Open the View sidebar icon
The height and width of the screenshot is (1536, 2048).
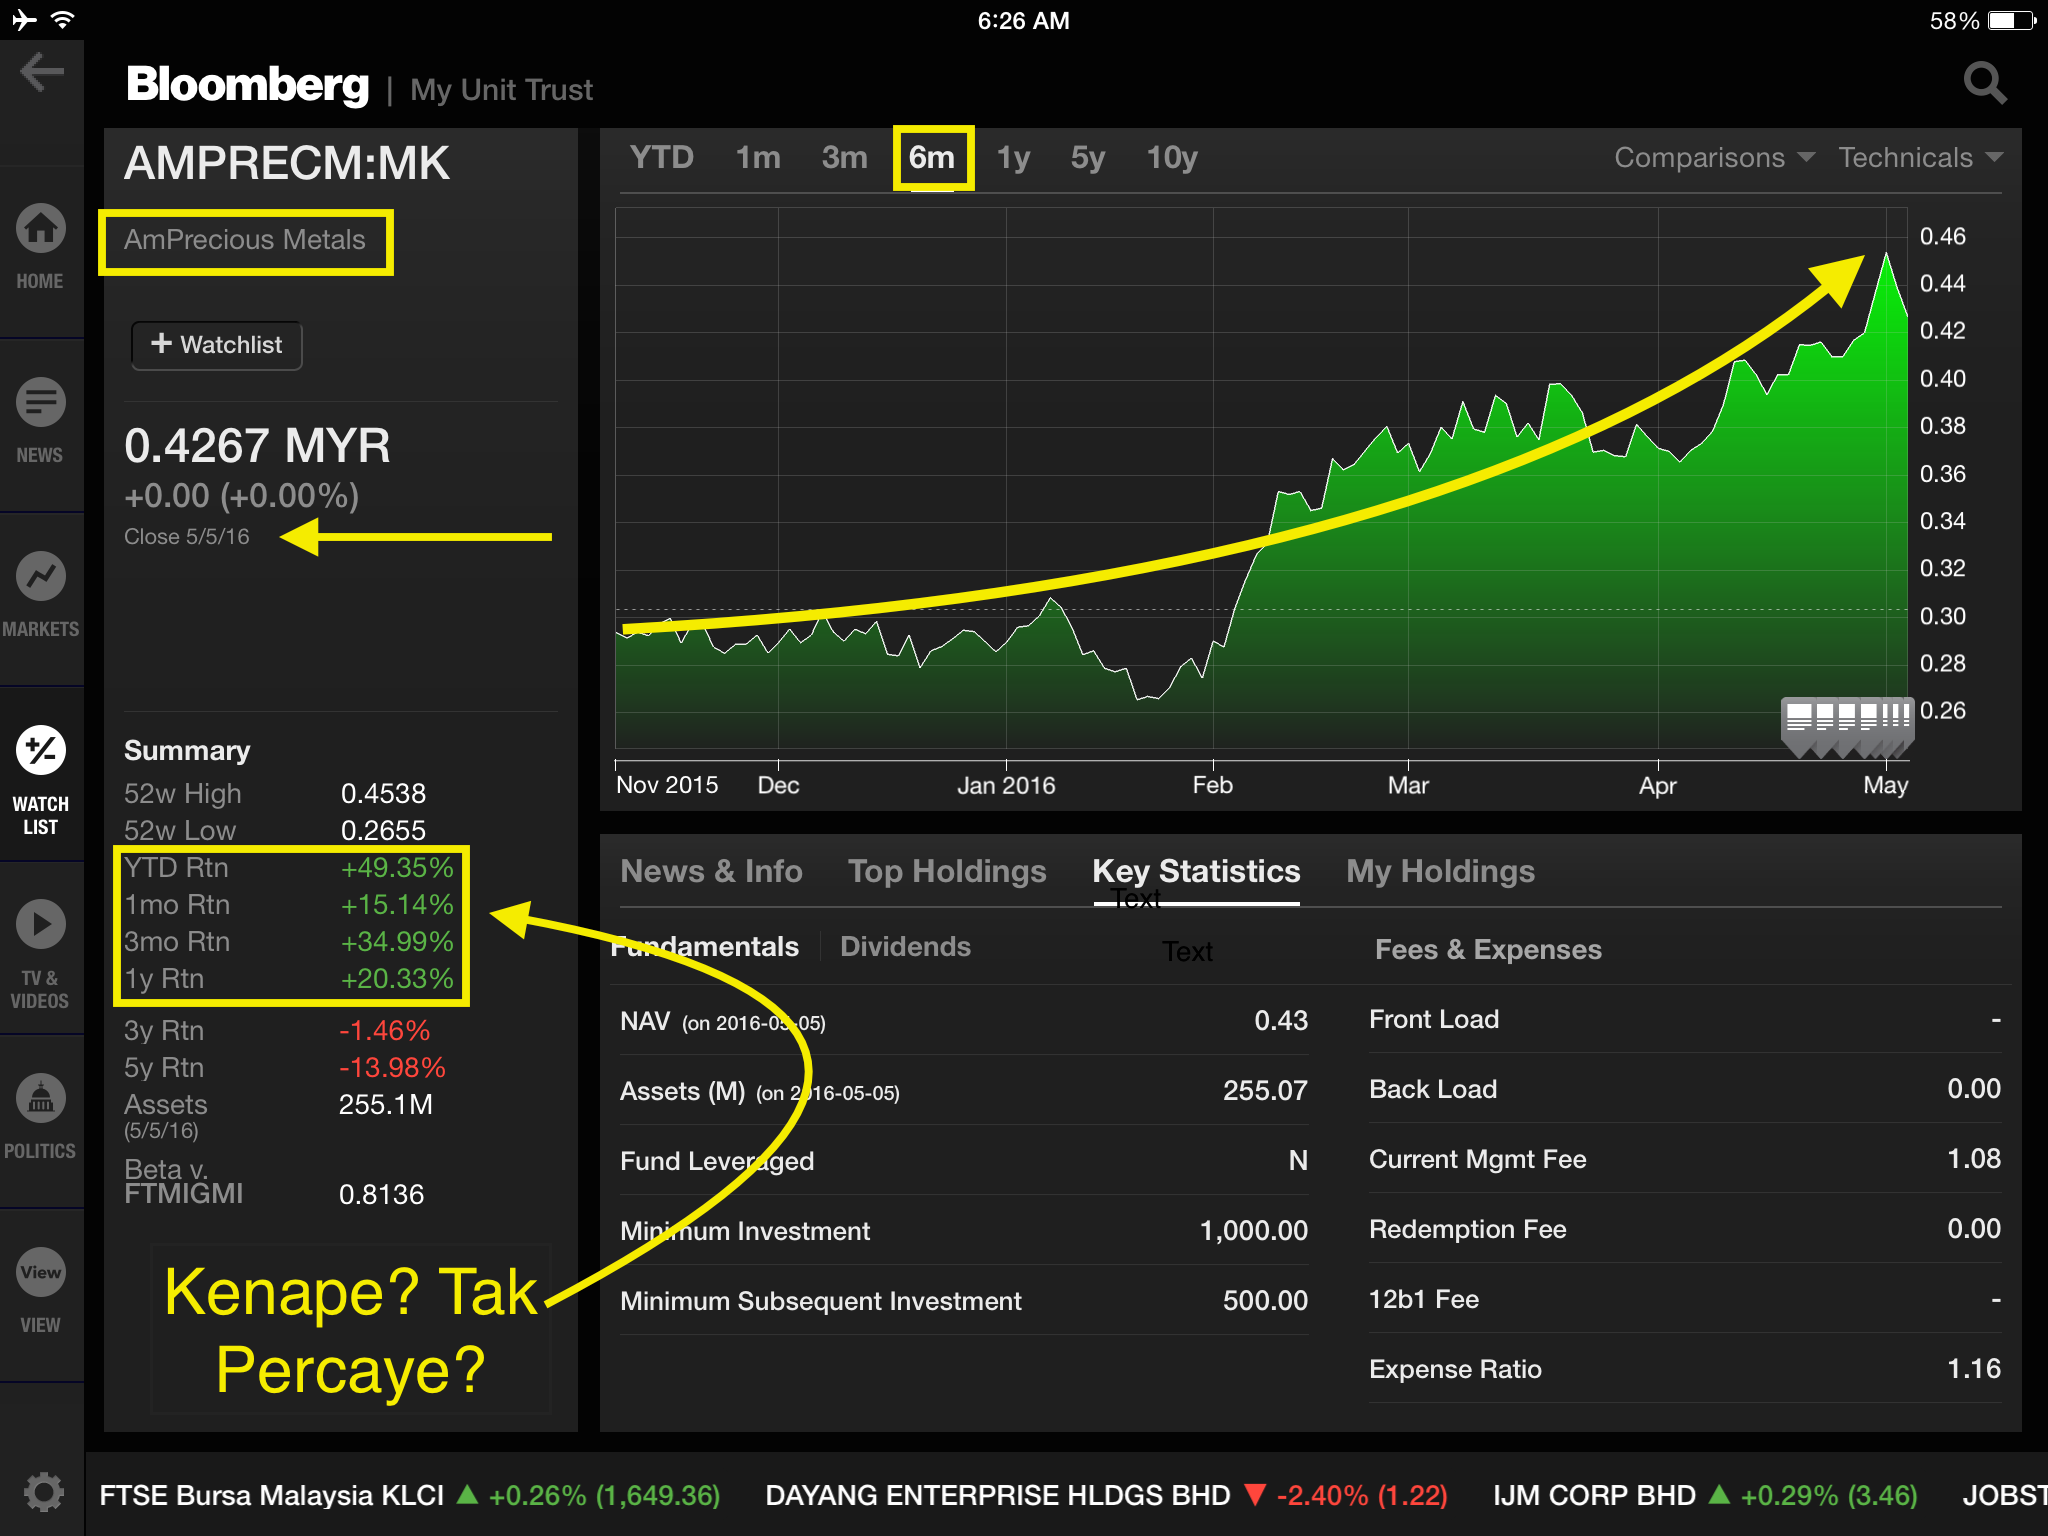tap(41, 1273)
